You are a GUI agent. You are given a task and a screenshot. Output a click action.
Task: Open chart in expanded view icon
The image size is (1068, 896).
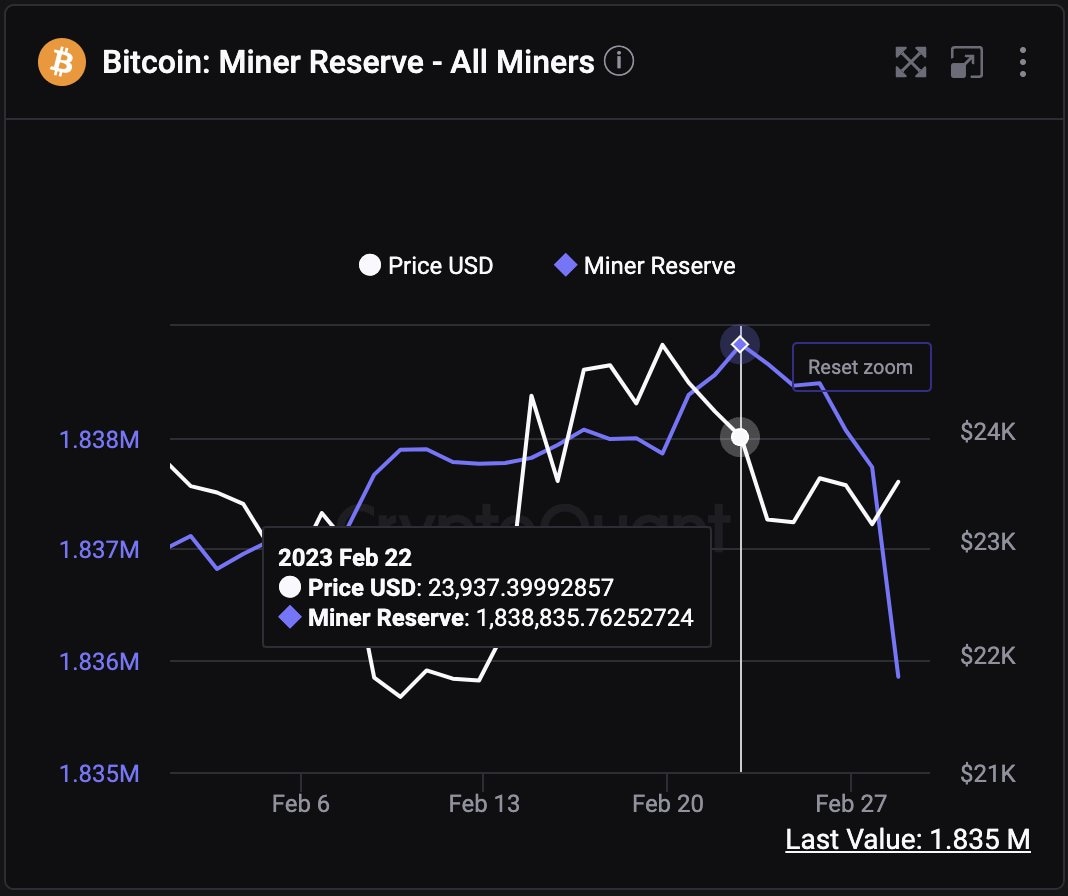[967, 62]
